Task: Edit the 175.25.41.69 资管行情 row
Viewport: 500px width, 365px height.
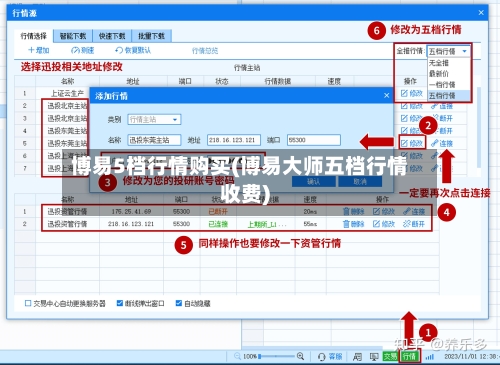Action: [x=384, y=211]
